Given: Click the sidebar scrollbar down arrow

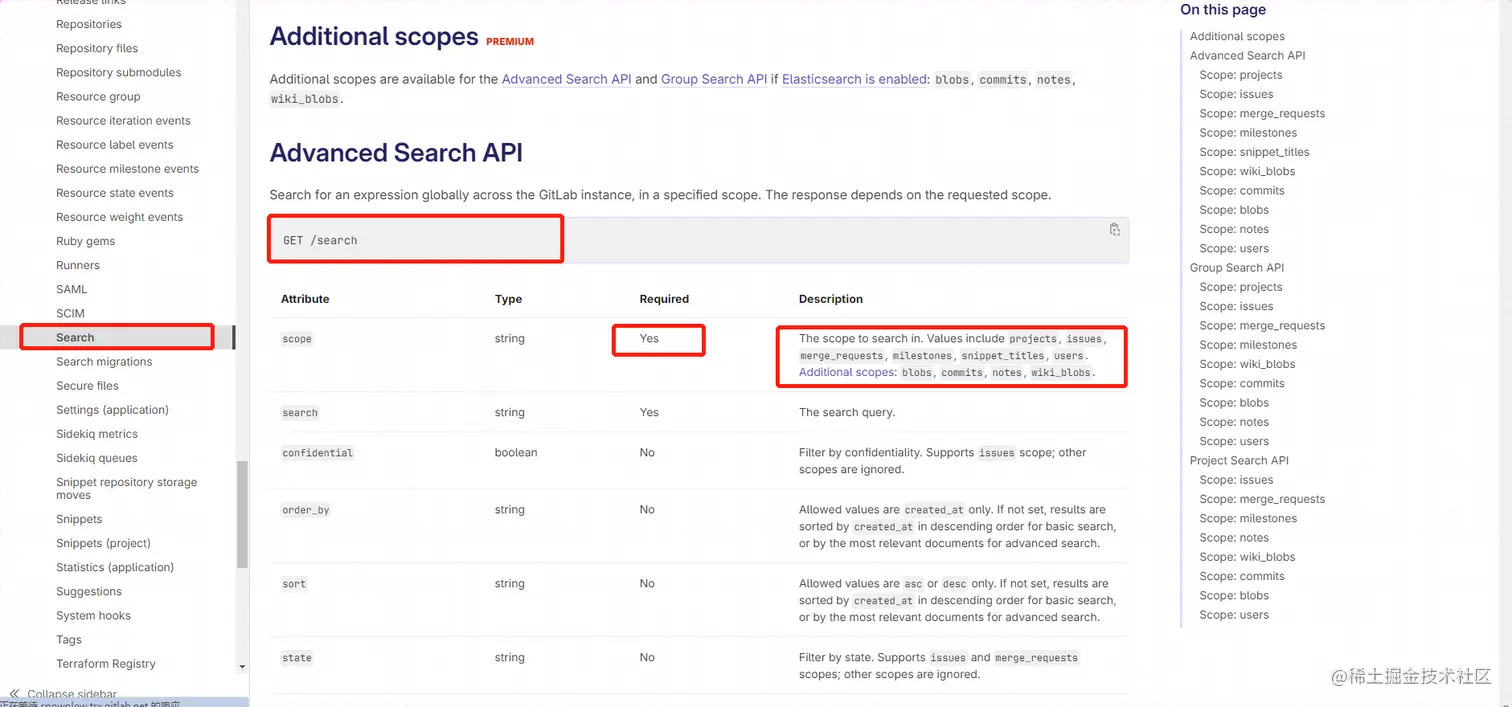Looking at the screenshot, I should pos(242,666).
